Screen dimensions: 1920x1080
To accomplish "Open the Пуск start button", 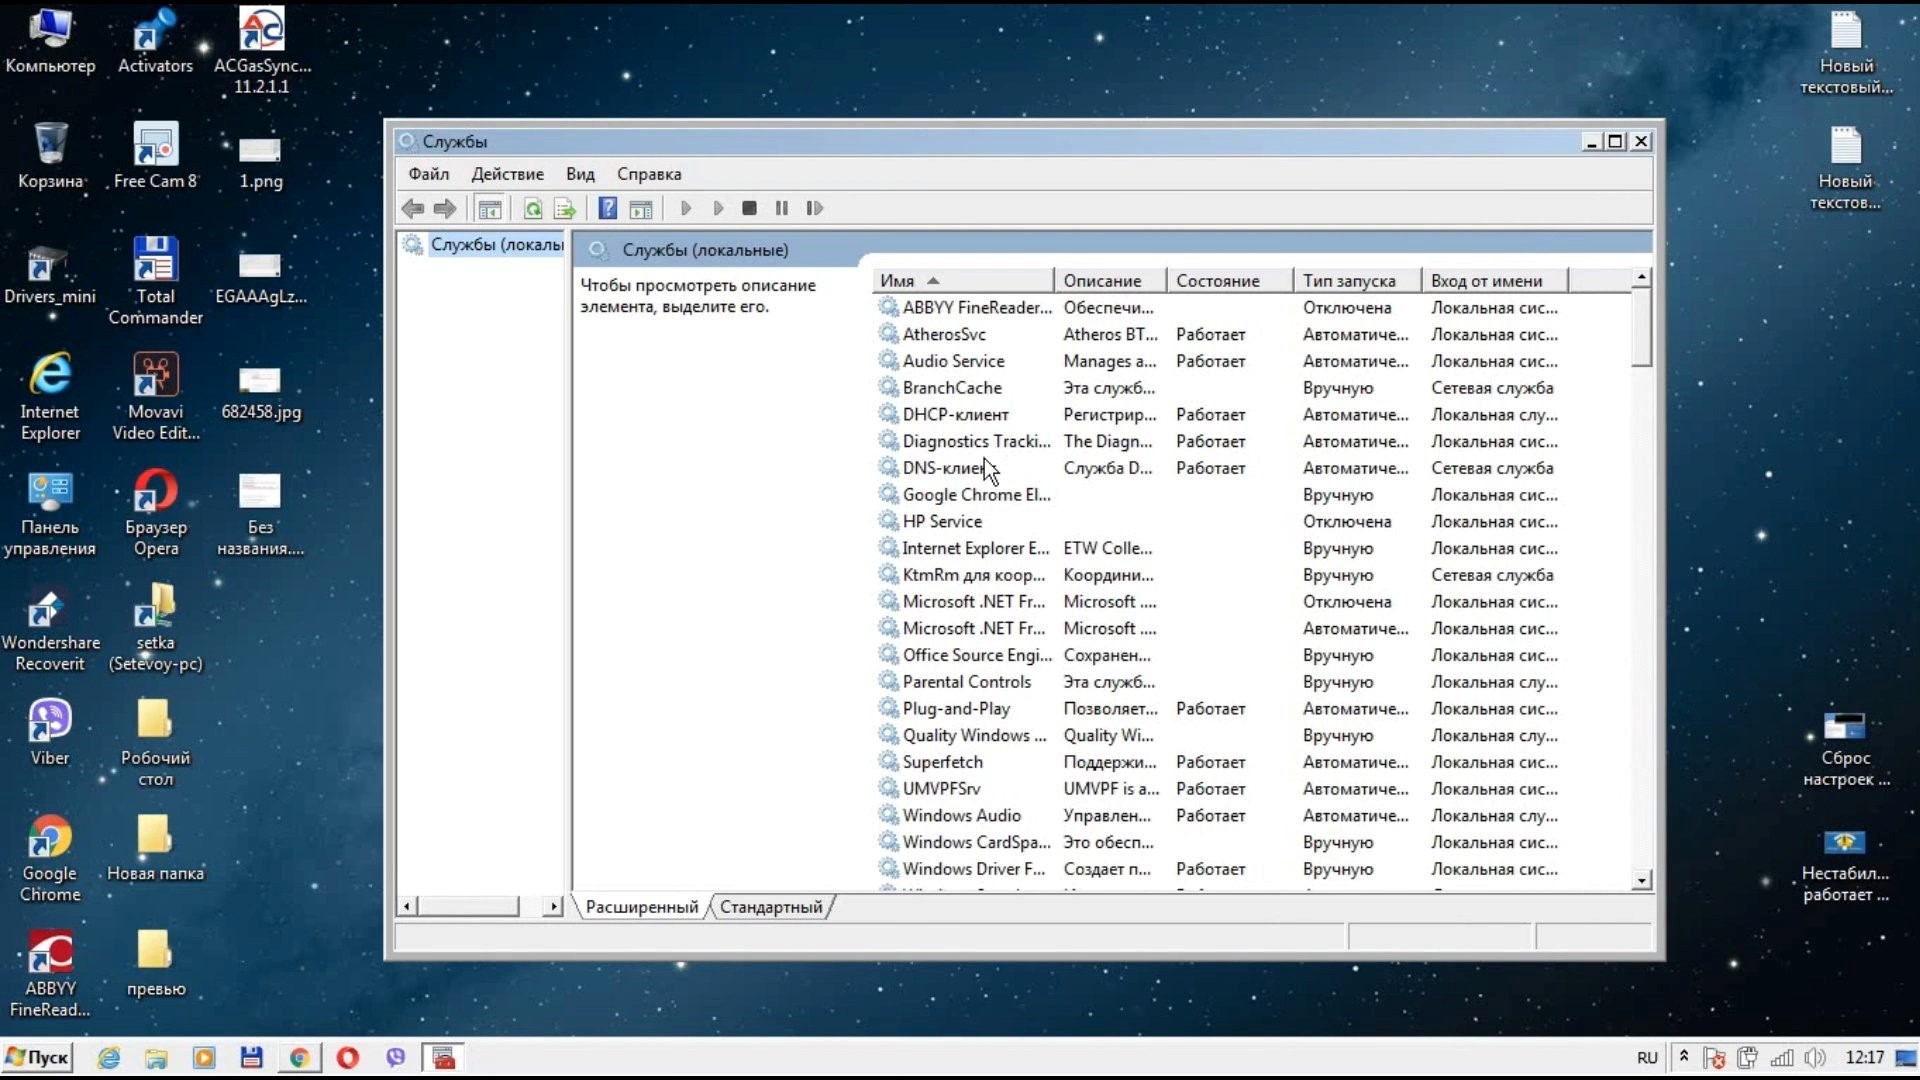I will coord(38,1057).
